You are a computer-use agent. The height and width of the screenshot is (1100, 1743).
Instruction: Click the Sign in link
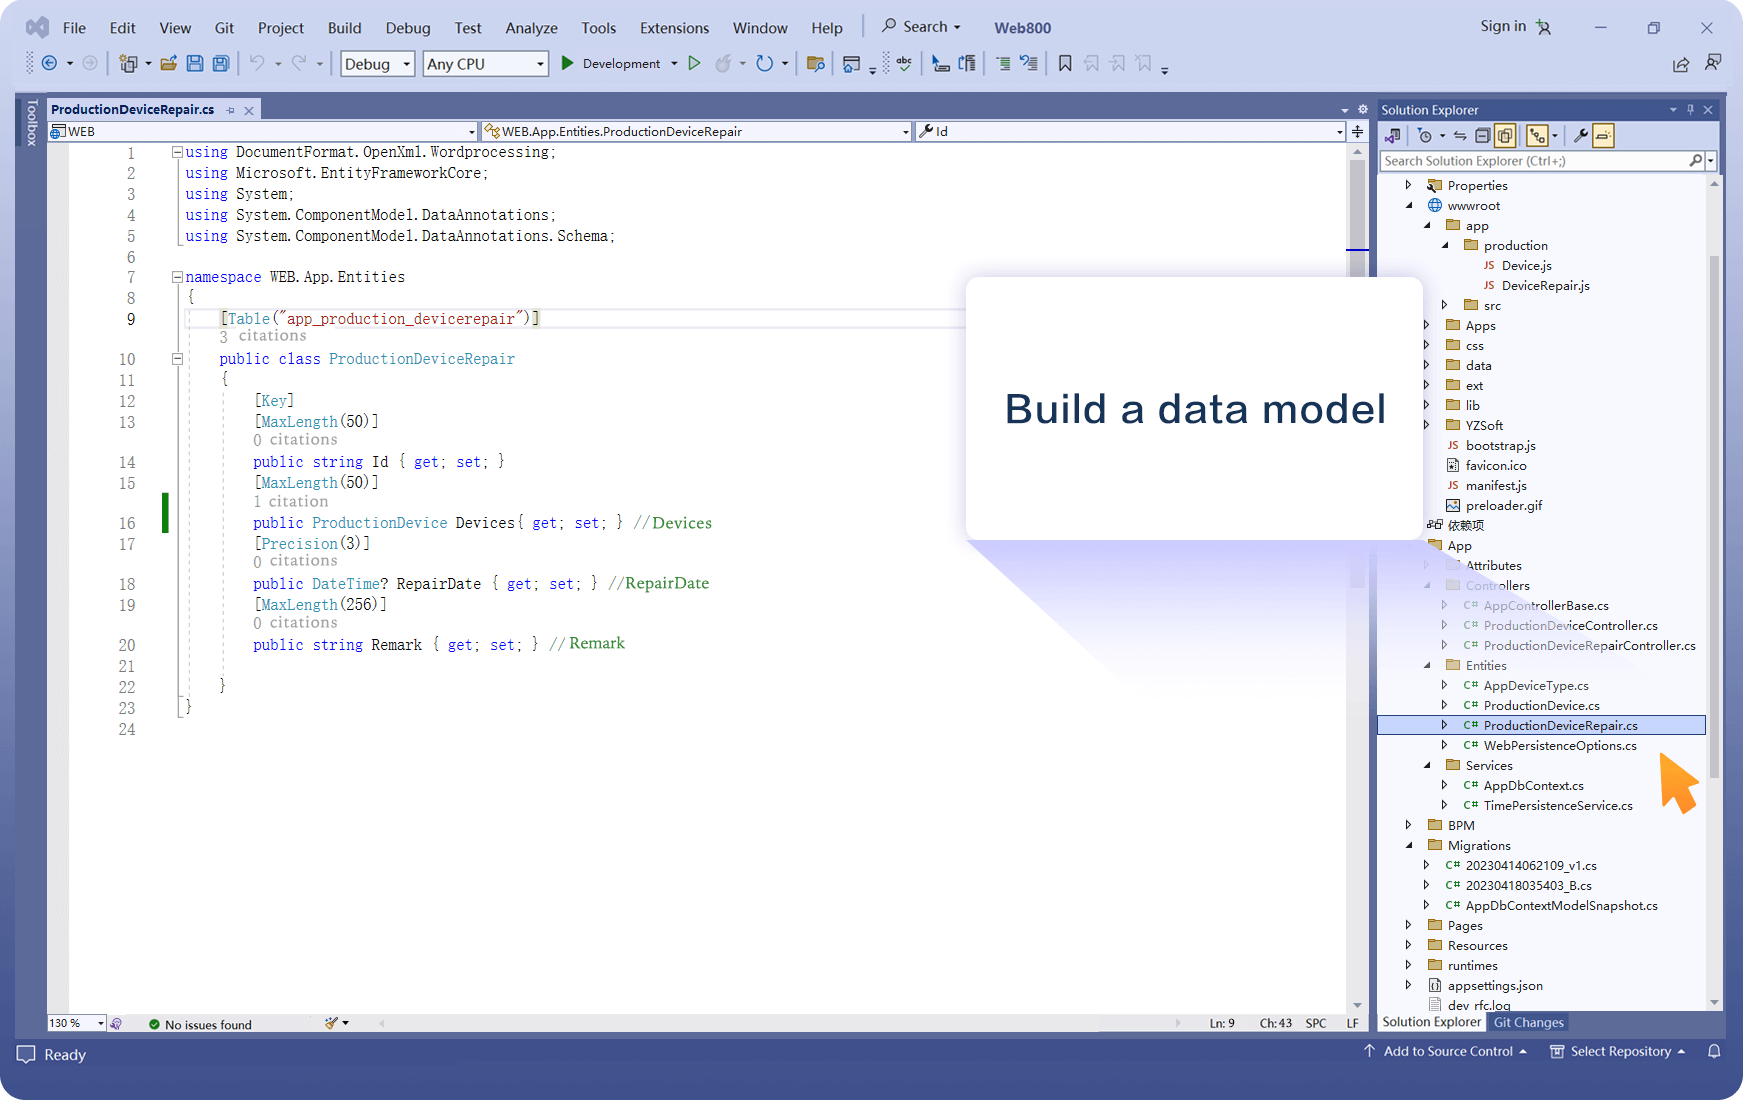coord(1503,27)
